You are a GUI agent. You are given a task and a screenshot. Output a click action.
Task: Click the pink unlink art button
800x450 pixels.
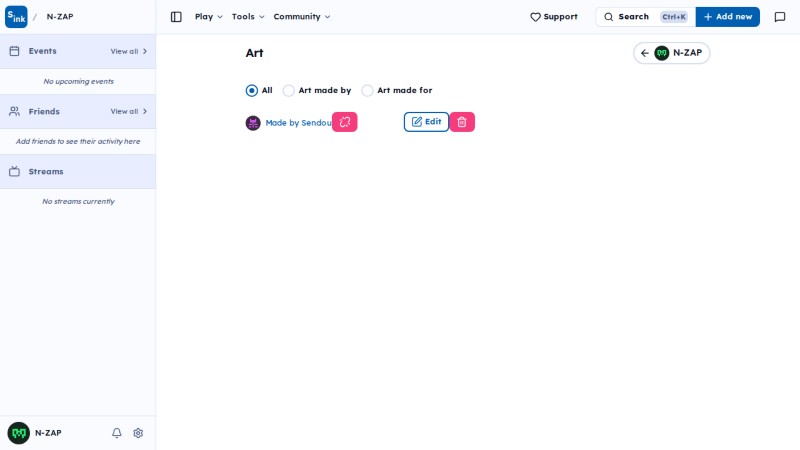click(x=345, y=122)
